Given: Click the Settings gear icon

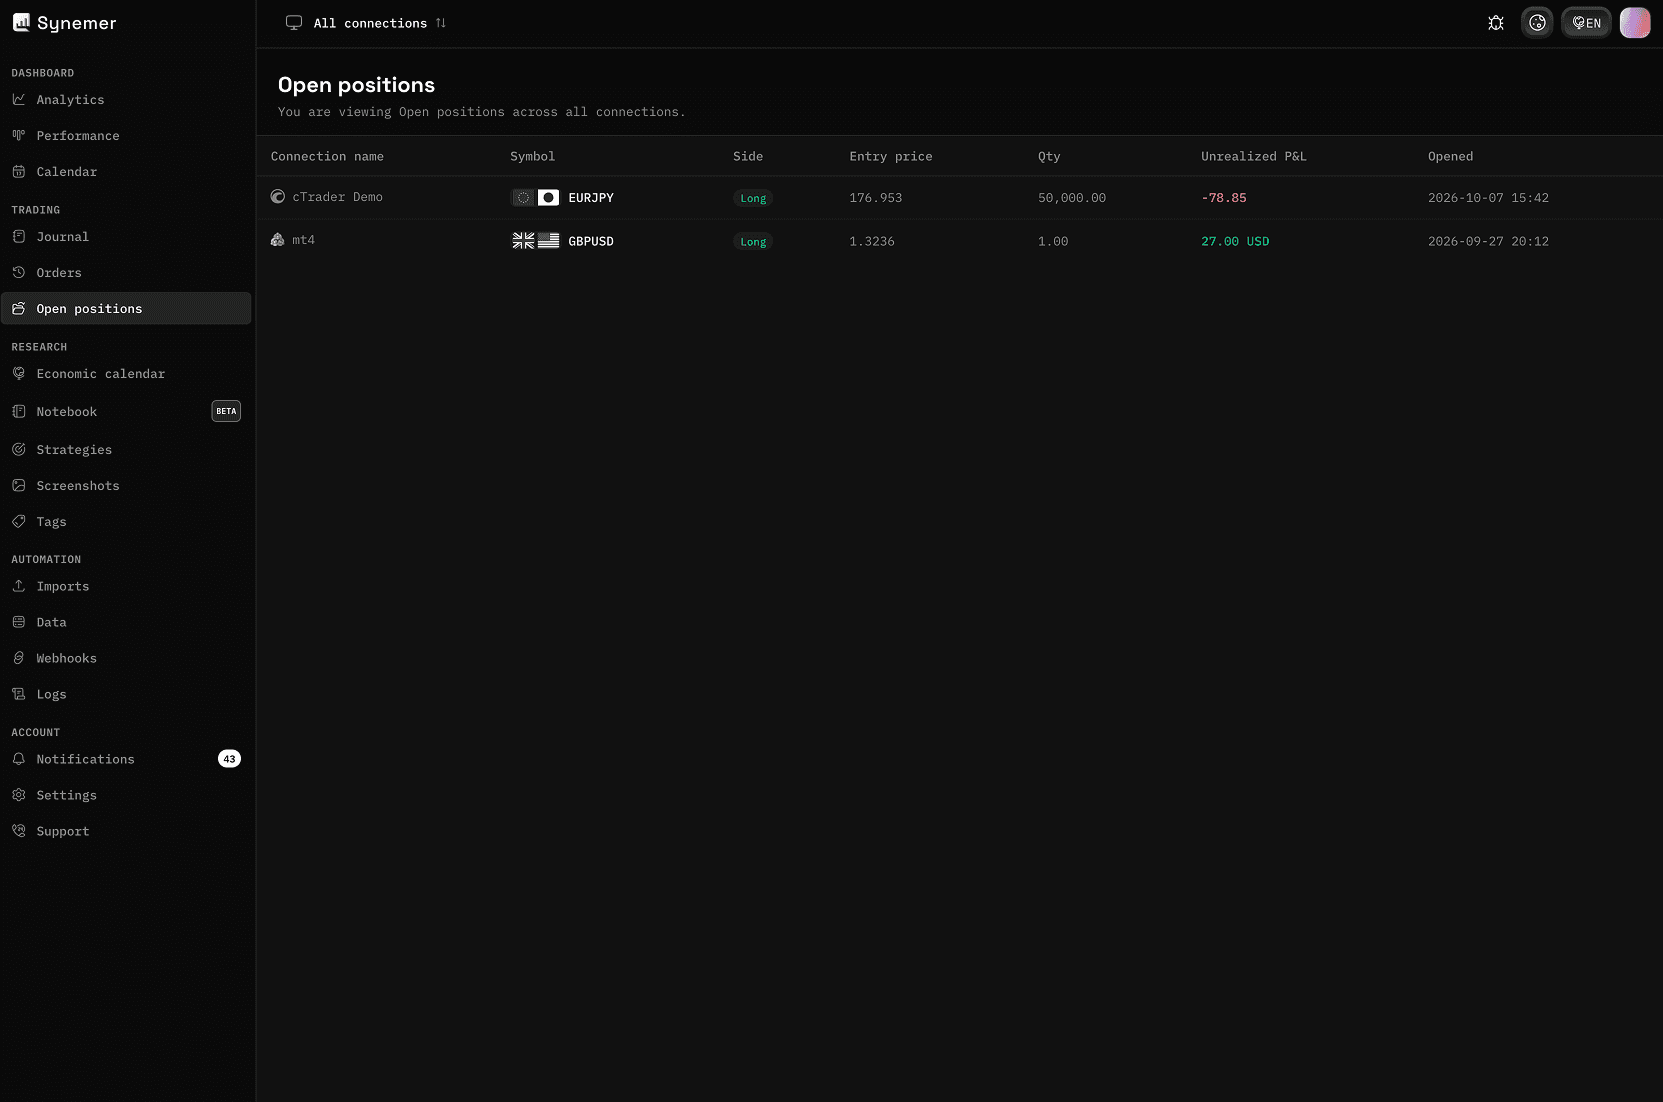Looking at the screenshot, I should pyautogui.click(x=18, y=796).
